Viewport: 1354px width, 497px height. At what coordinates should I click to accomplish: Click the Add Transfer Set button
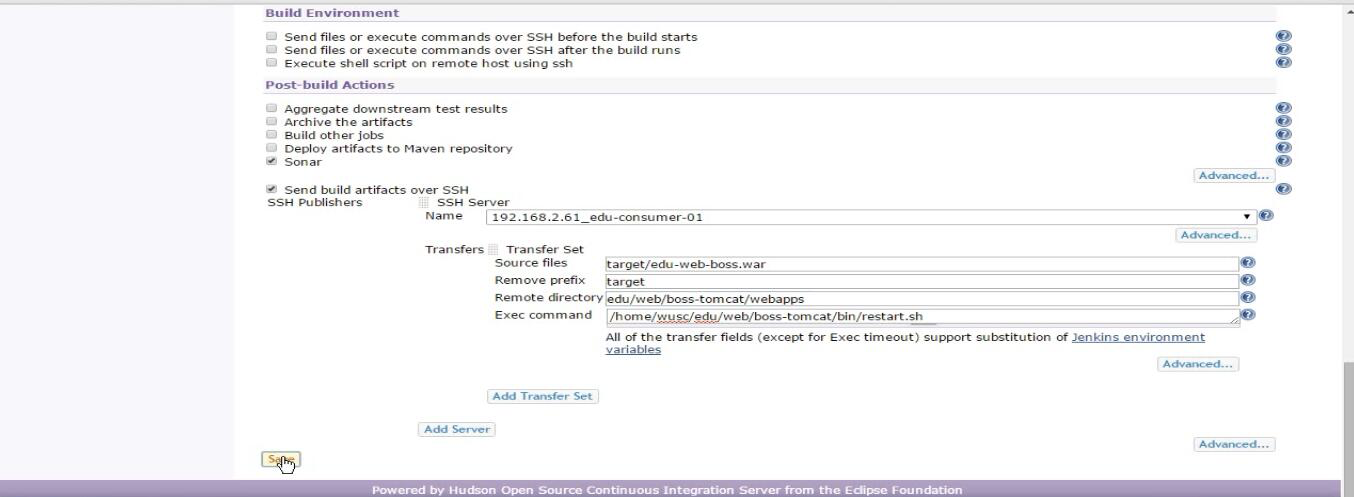[x=542, y=396]
